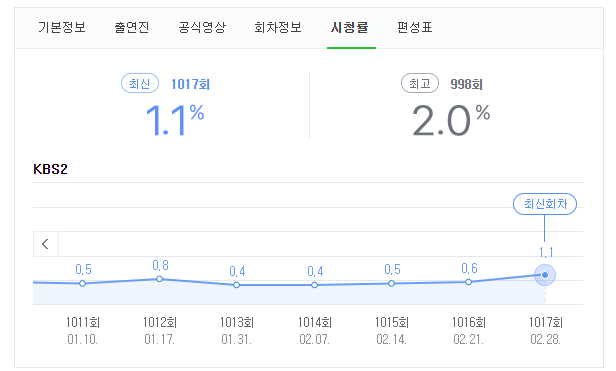Select the 1014회 data point on the line

[314, 285]
